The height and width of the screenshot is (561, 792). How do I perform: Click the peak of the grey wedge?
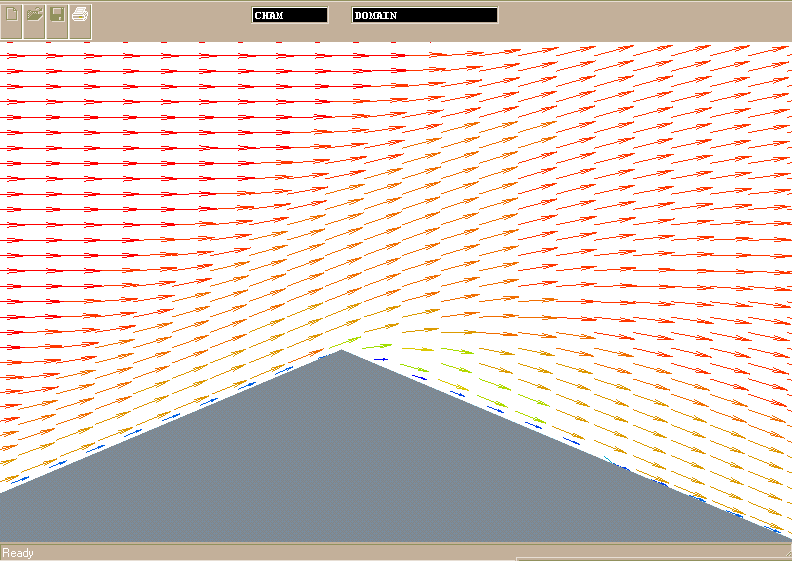click(342, 351)
